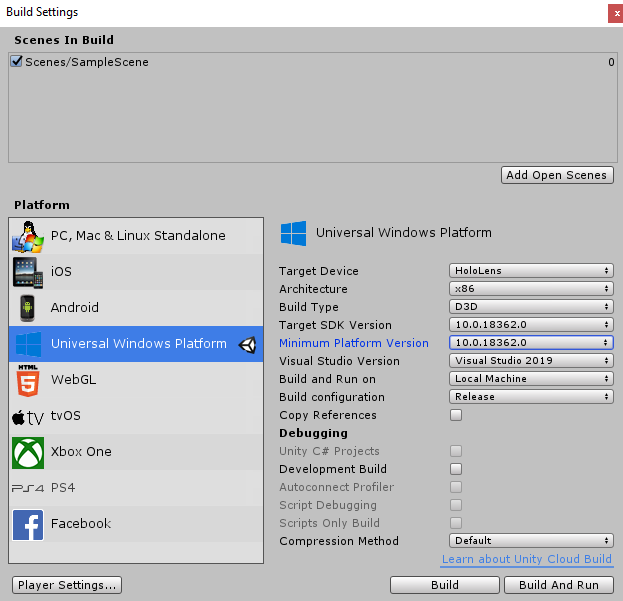Image resolution: width=623 pixels, height=601 pixels.
Task: Toggle the Unity C# Projects checkbox
Action: [456, 451]
